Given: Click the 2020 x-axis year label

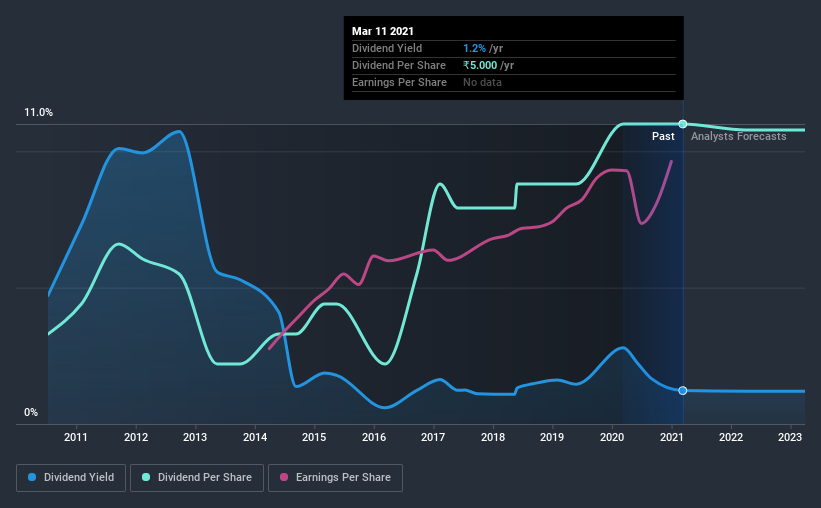Looking at the screenshot, I should click(x=612, y=437).
